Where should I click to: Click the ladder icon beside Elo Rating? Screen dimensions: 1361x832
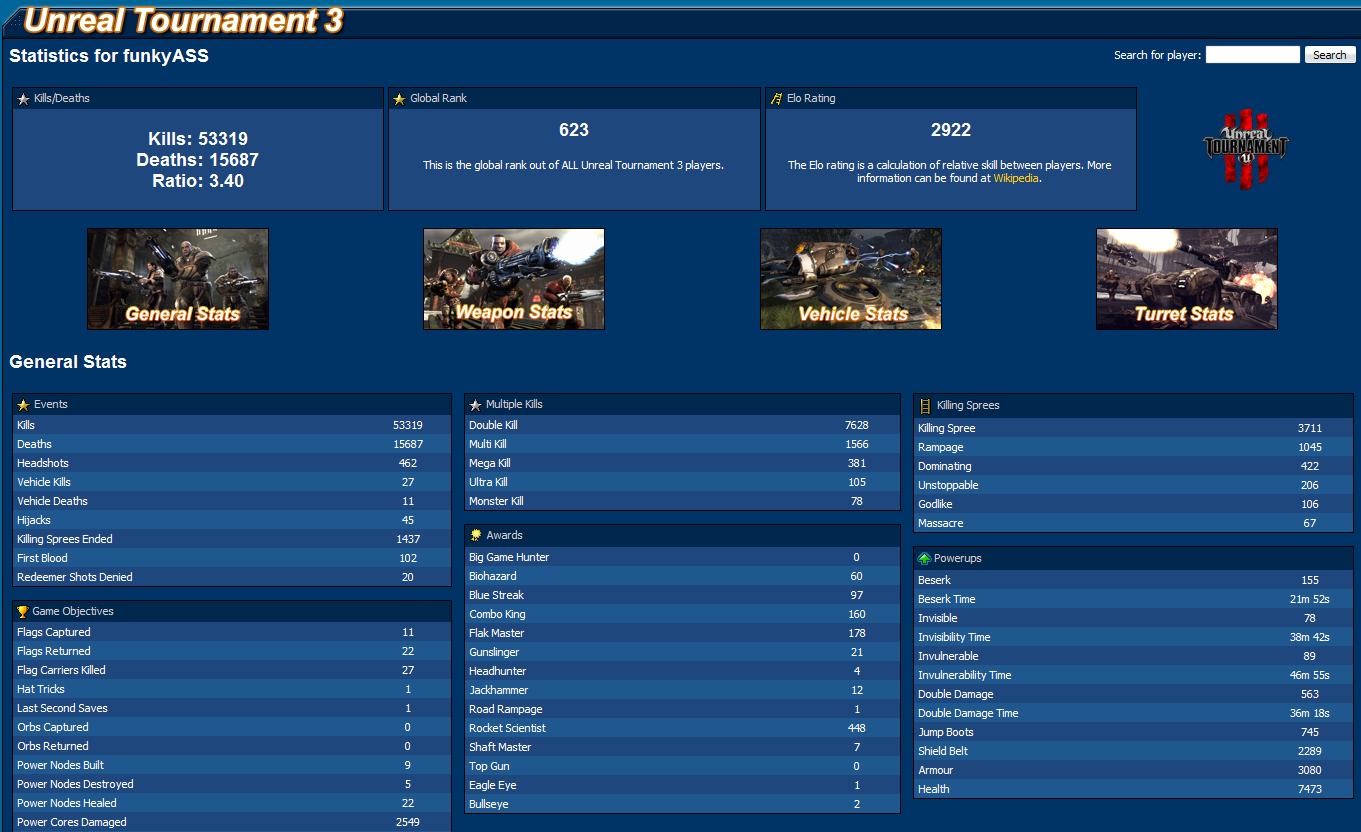pyautogui.click(x=777, y=99)
